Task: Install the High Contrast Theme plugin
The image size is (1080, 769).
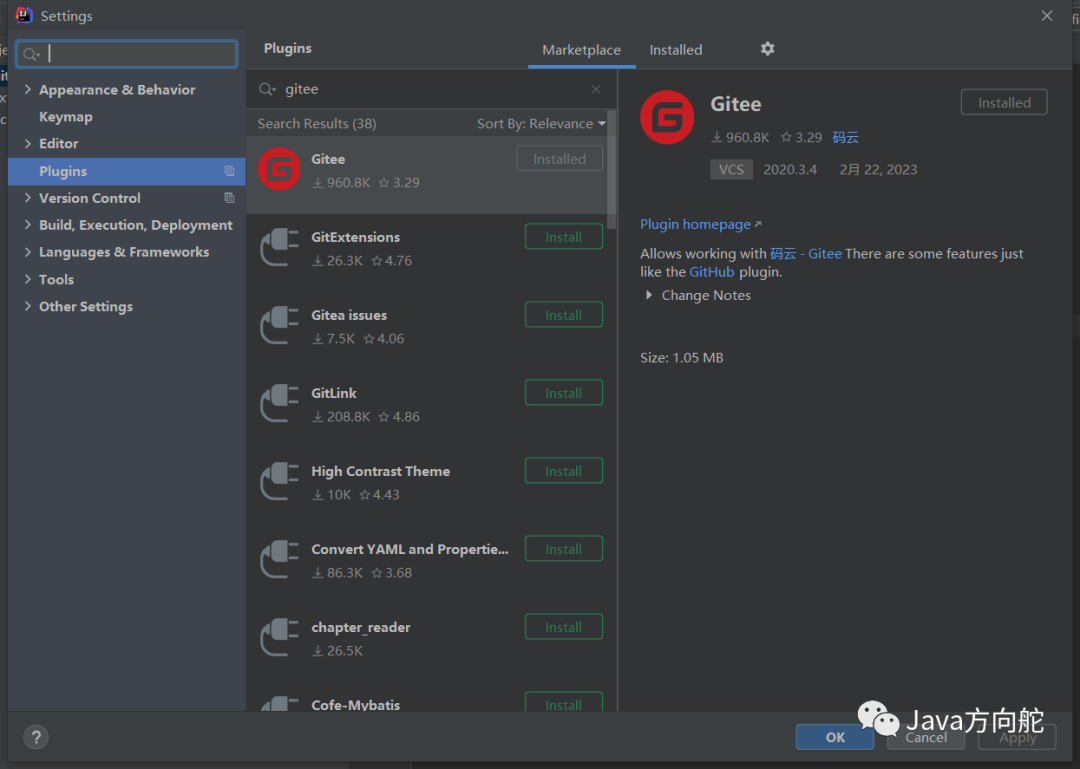Action: pos(563,471)
